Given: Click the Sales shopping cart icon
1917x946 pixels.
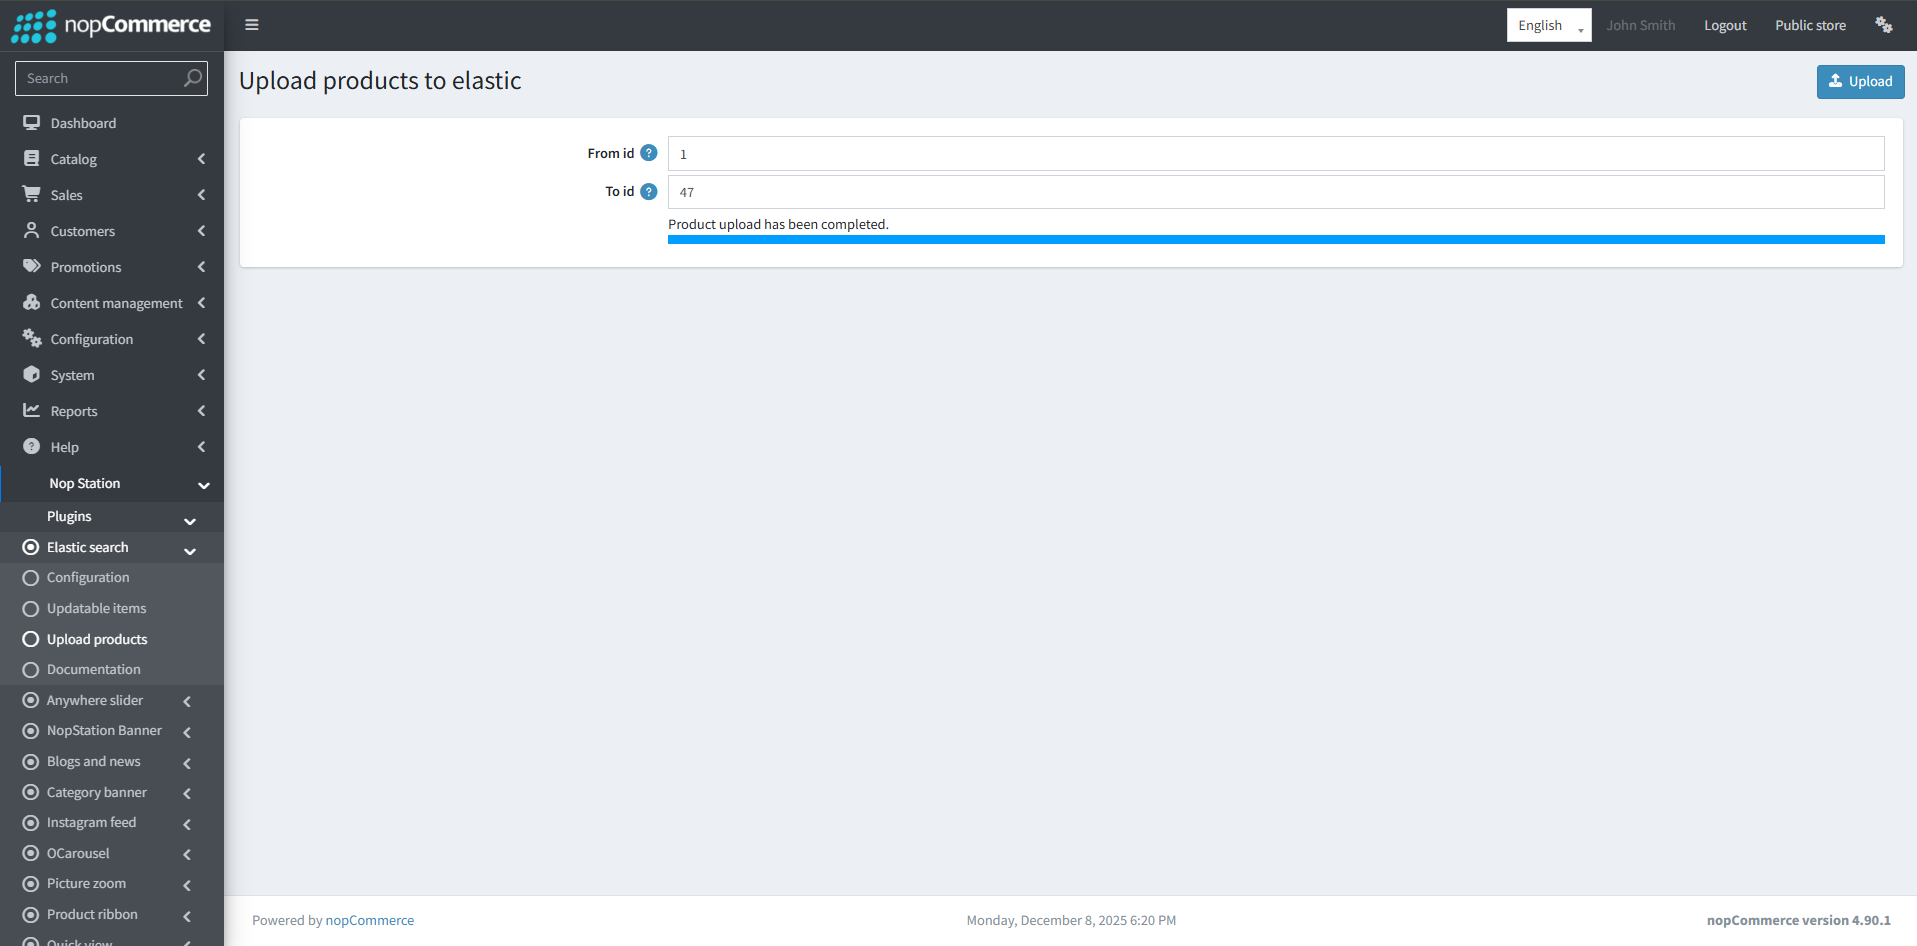Looking at the screenshot, I should point(32,195).
